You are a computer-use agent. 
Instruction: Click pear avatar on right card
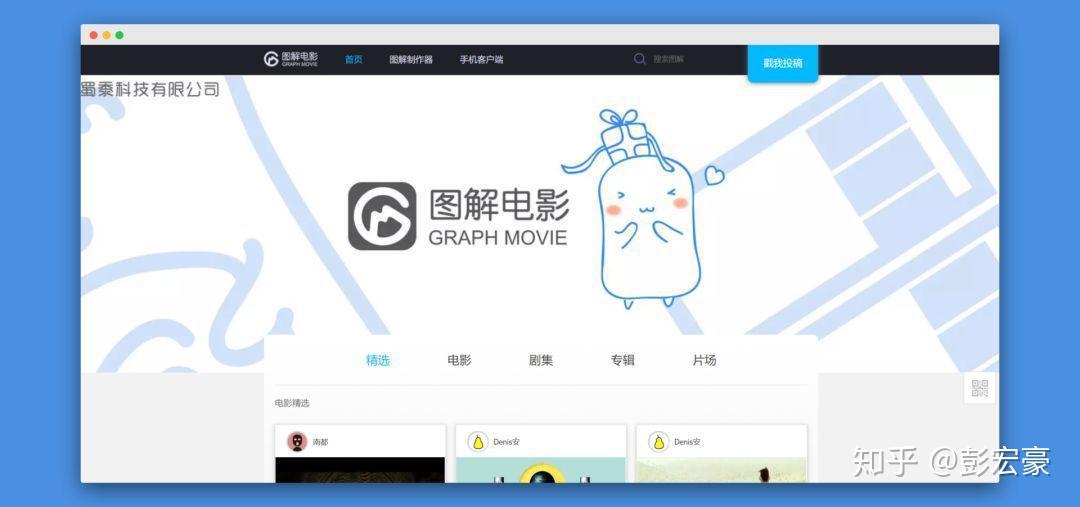pos(658,442)
